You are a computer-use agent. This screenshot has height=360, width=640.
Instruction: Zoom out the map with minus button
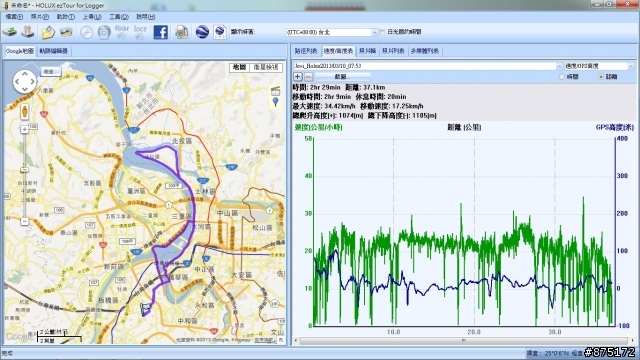24,221
